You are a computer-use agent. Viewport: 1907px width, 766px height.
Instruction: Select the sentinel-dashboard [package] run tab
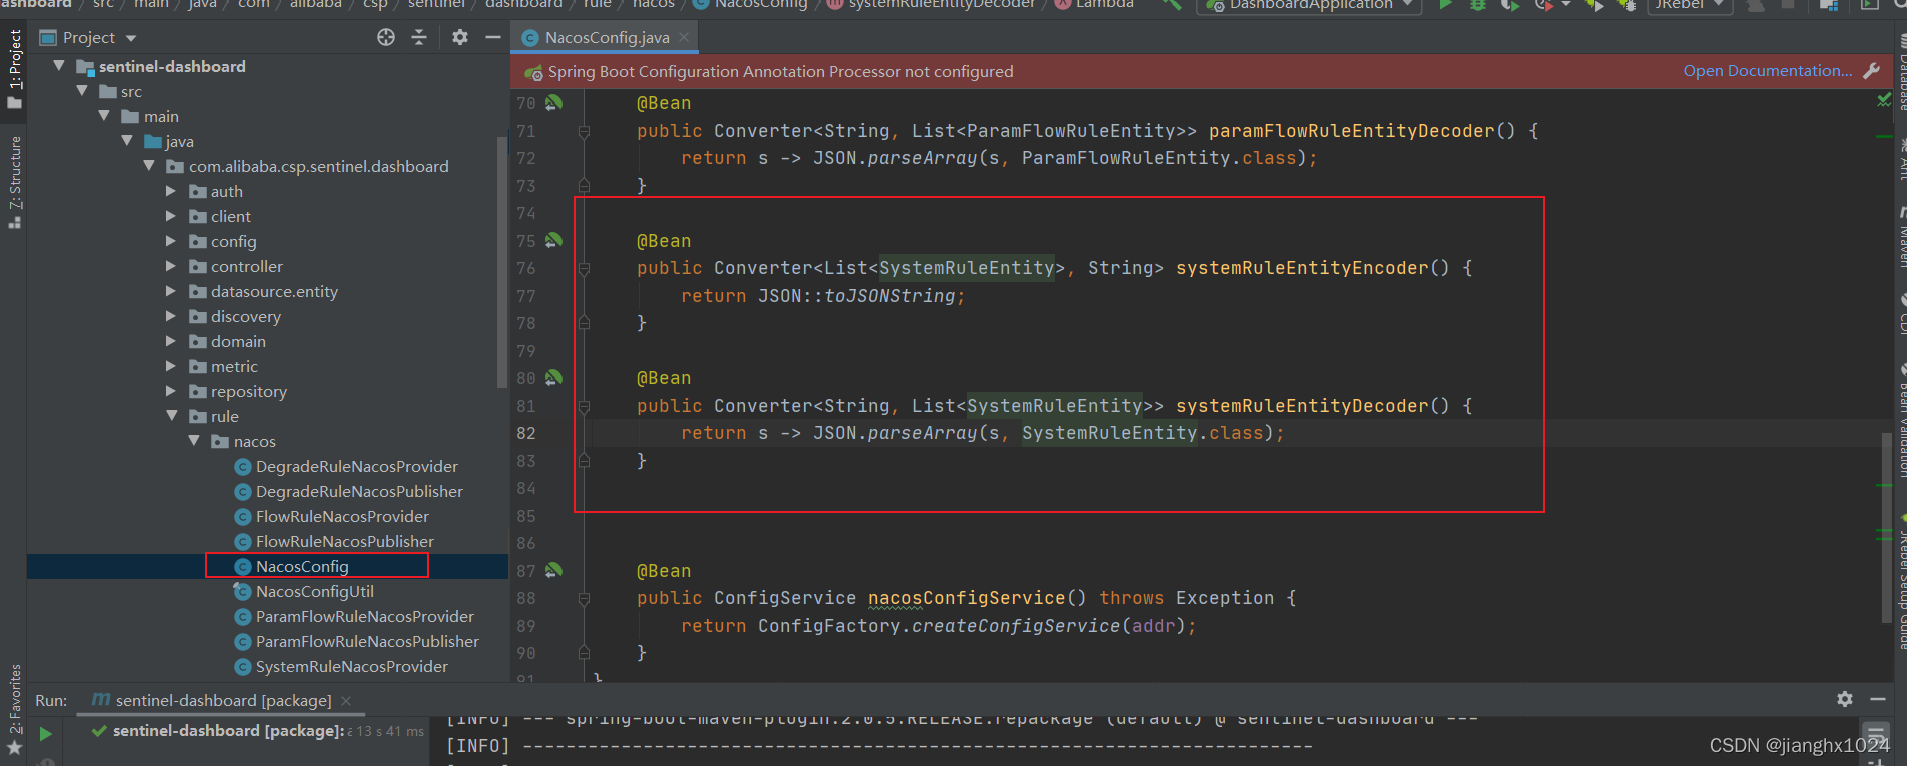coord(222,700)
